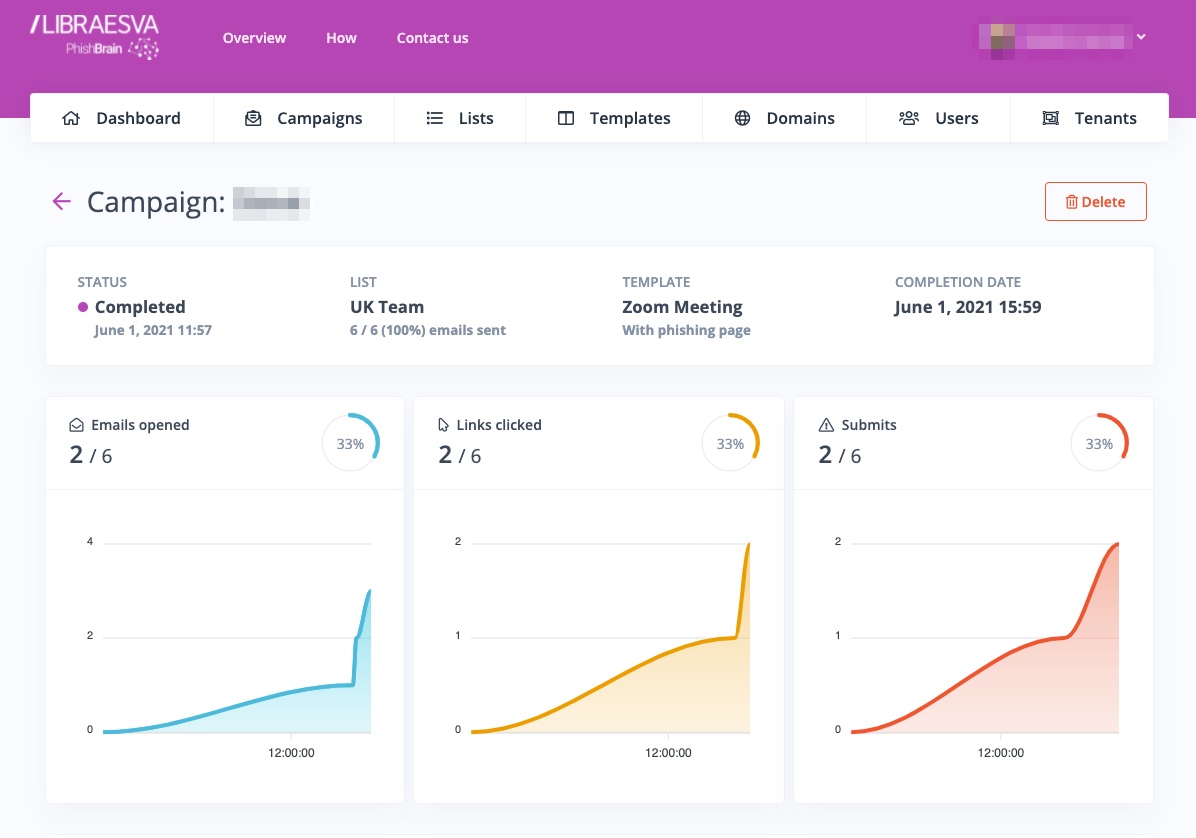
Task: Click the Campaigns envelope icon
Action: [254, 118]
